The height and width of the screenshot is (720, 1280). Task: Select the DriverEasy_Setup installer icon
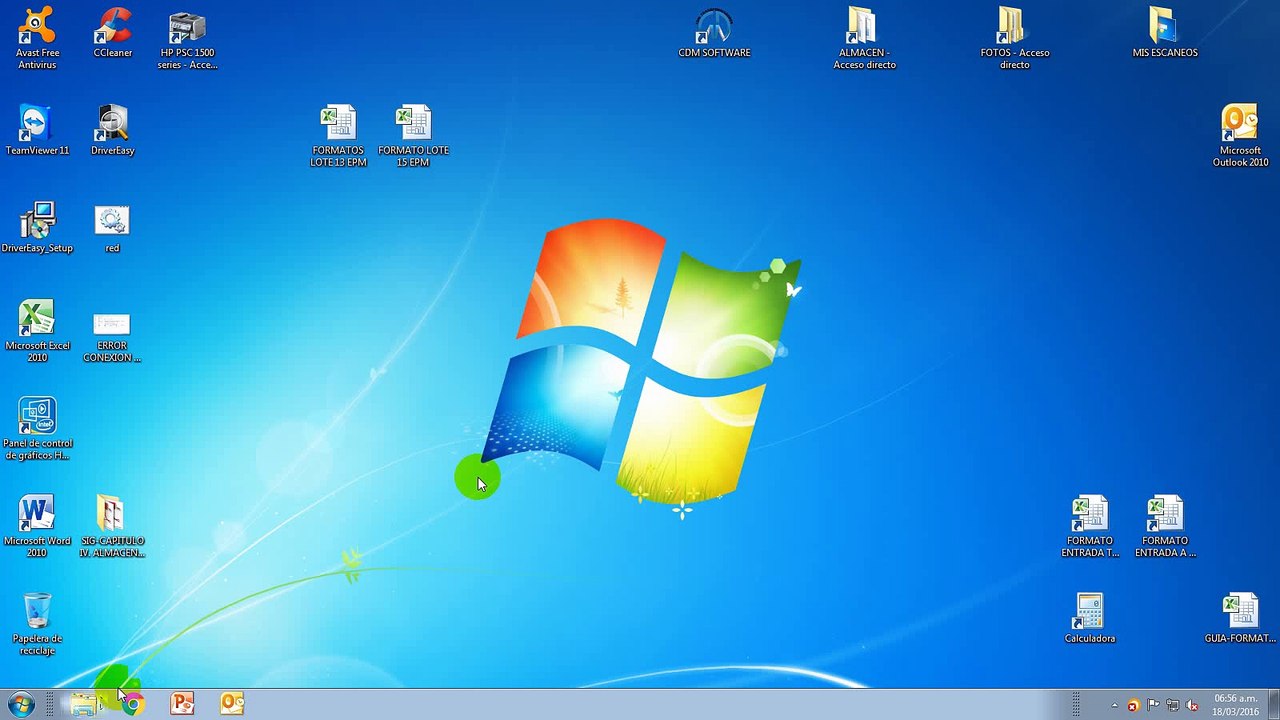[37, 228]
